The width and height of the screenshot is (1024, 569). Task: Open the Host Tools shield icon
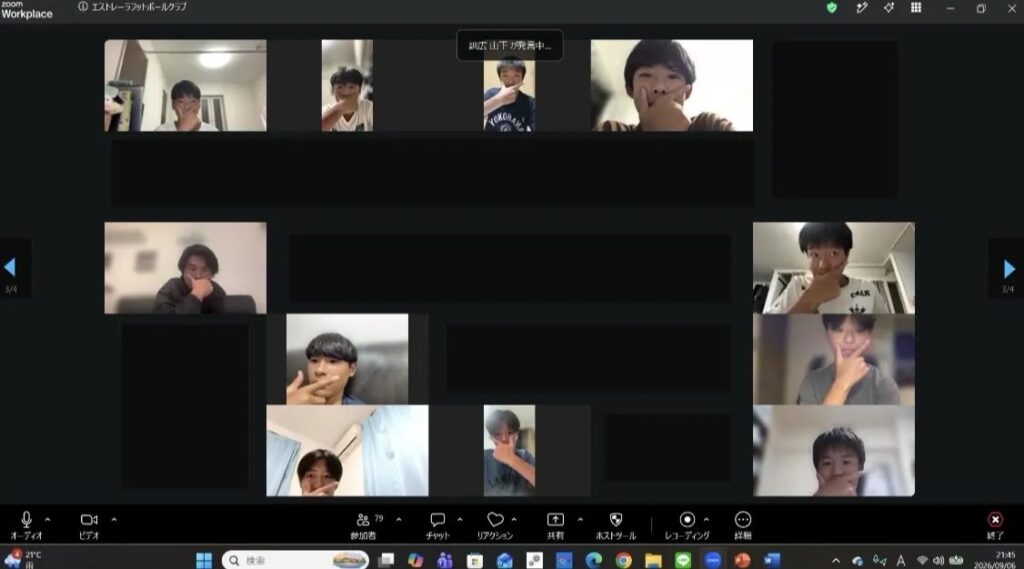coord(615,525)
